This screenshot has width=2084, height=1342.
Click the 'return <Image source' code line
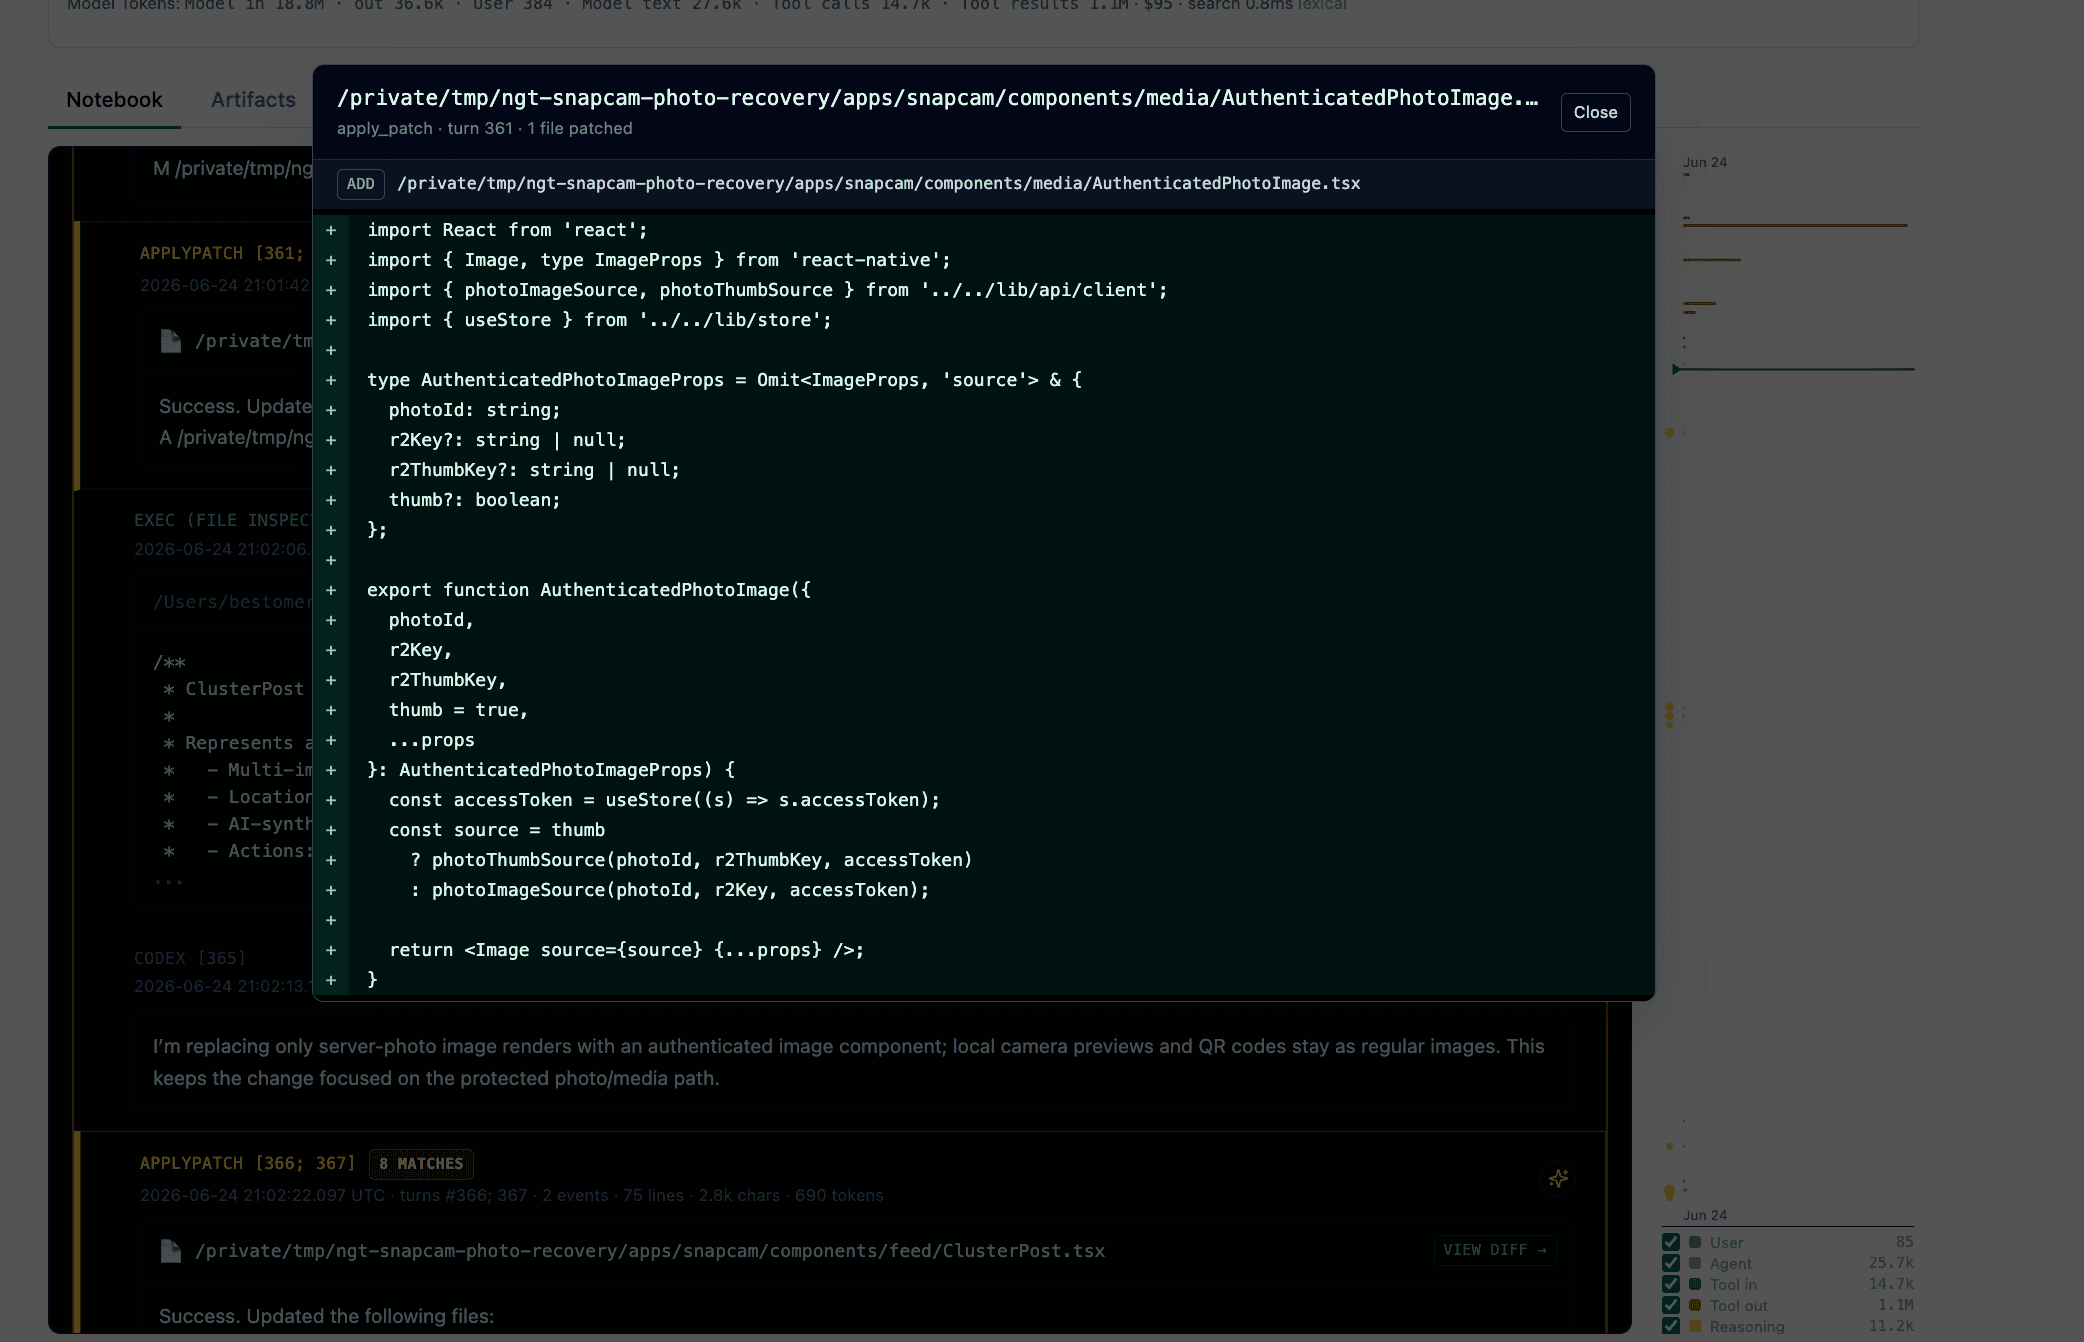click(x=626, y=950)
